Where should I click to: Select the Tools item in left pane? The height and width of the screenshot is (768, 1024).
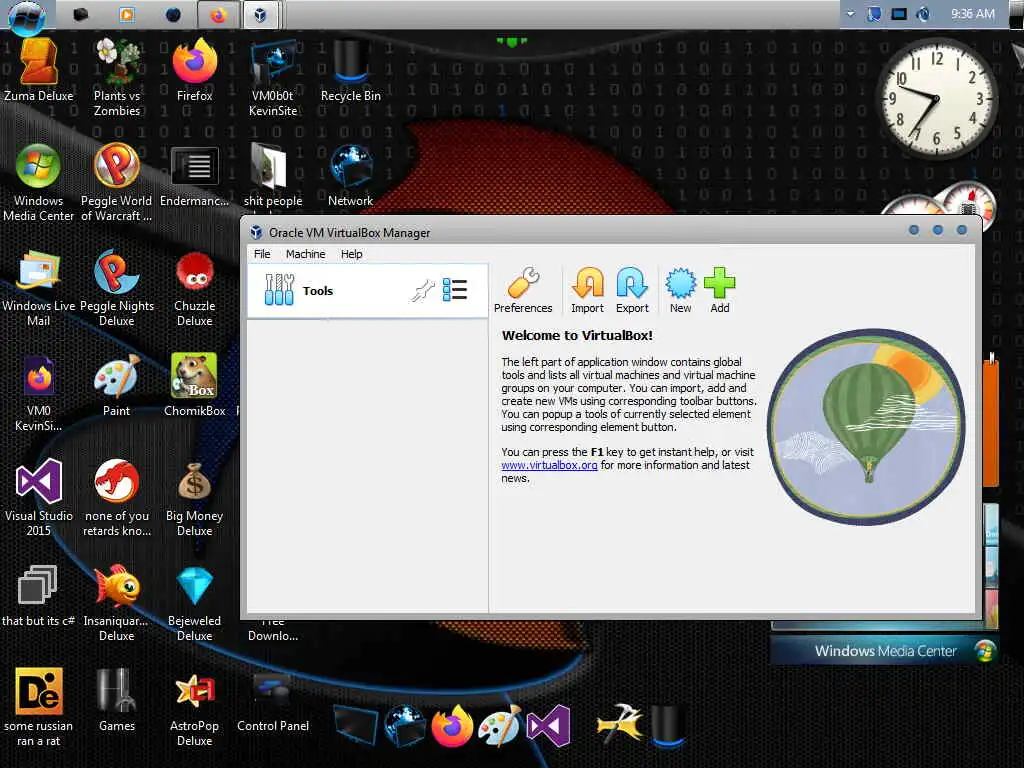pos(367,291)
